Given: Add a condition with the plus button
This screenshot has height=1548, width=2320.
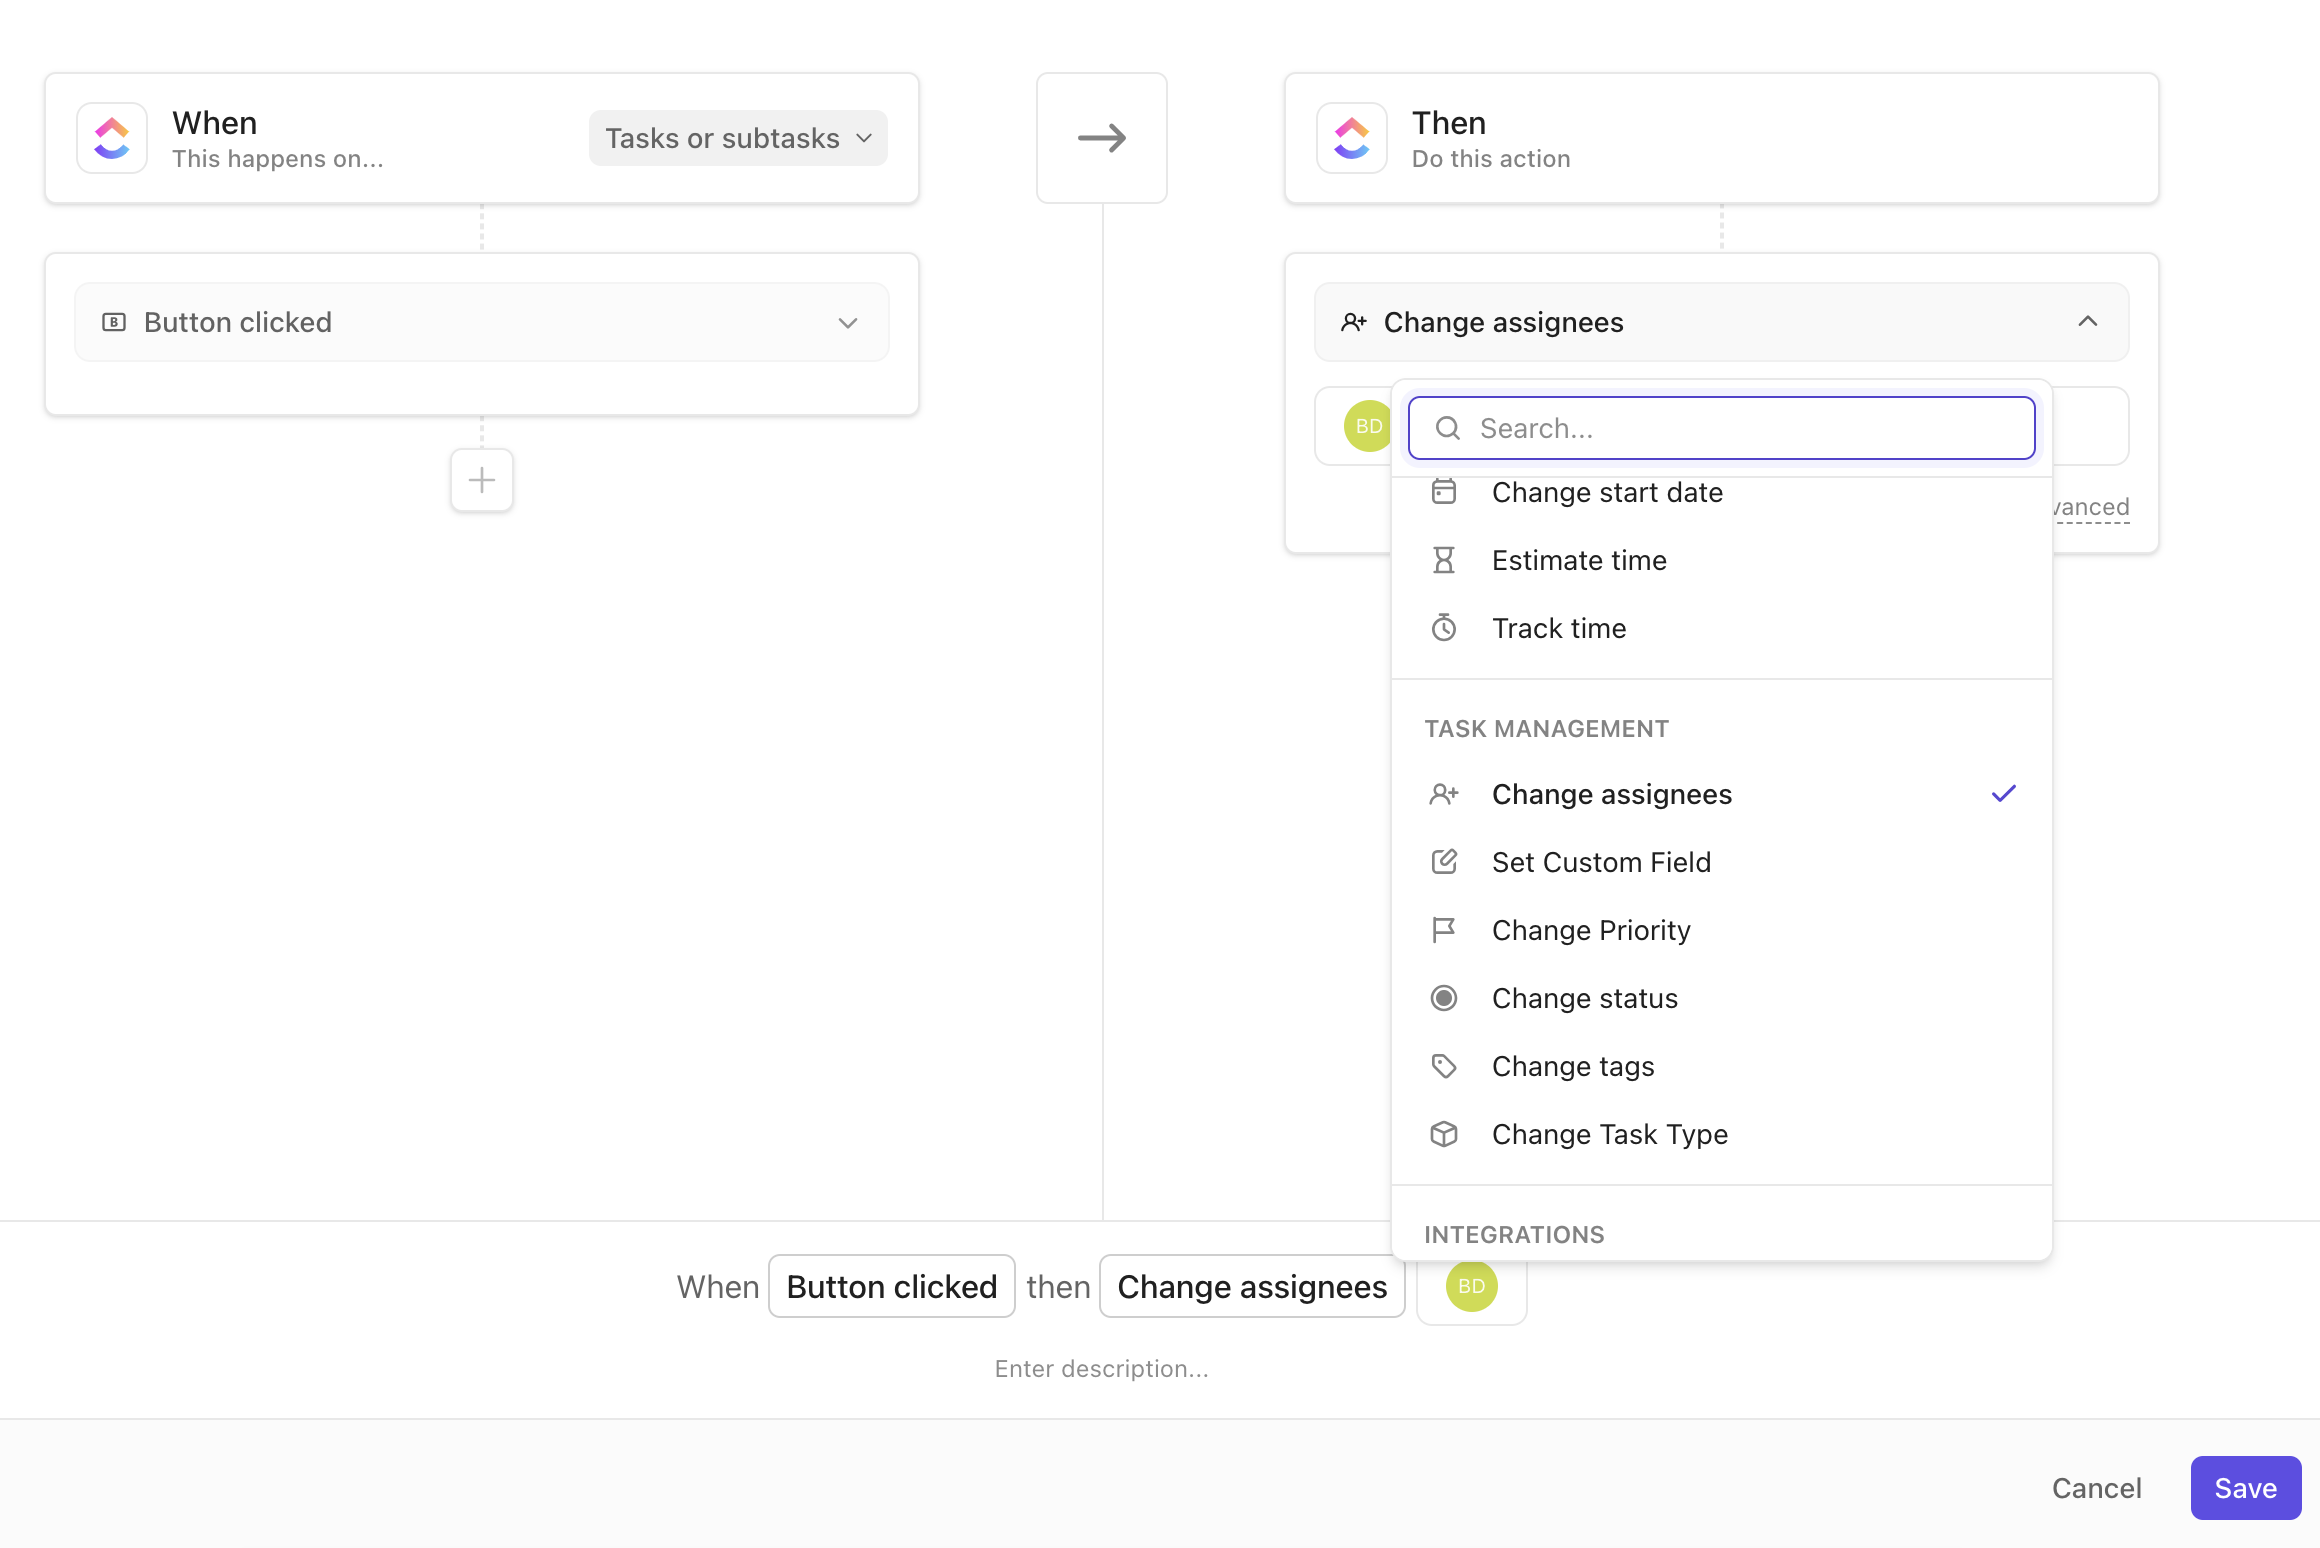Looking at the screenshot, I should pos(482,480).
